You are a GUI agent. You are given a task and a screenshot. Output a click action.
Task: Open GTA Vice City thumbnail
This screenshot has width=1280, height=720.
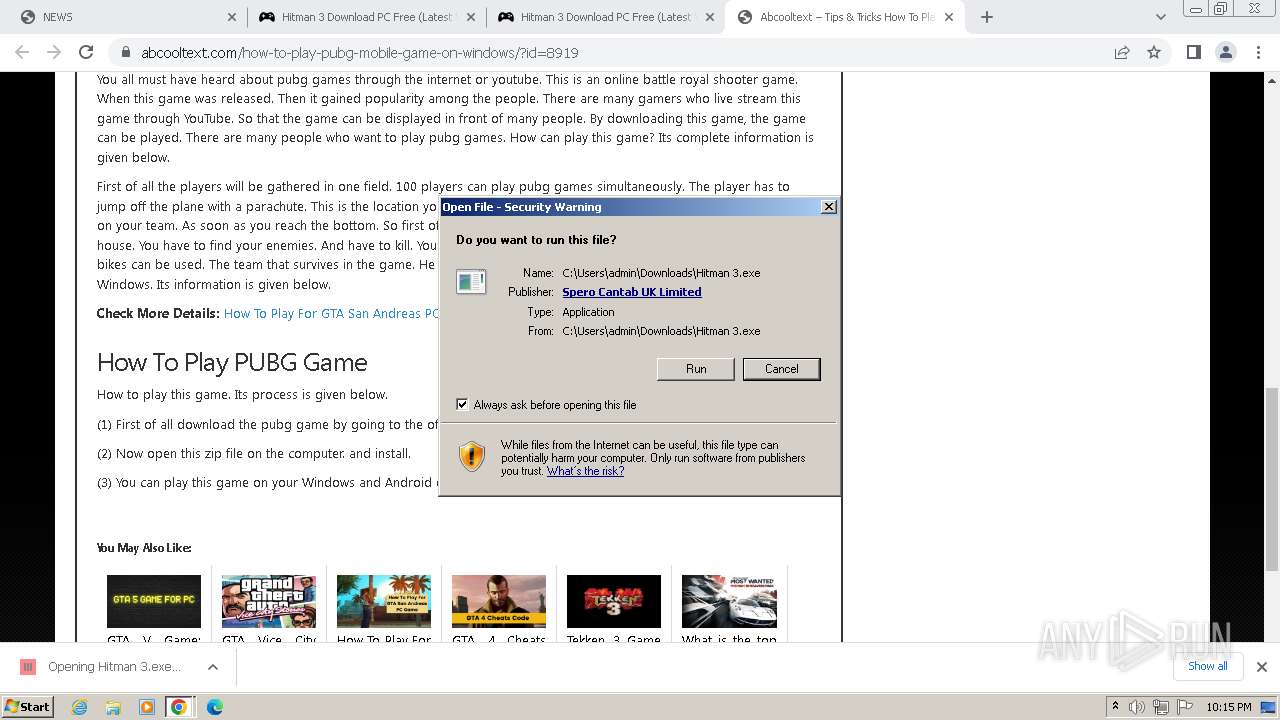tap(269, 601)
